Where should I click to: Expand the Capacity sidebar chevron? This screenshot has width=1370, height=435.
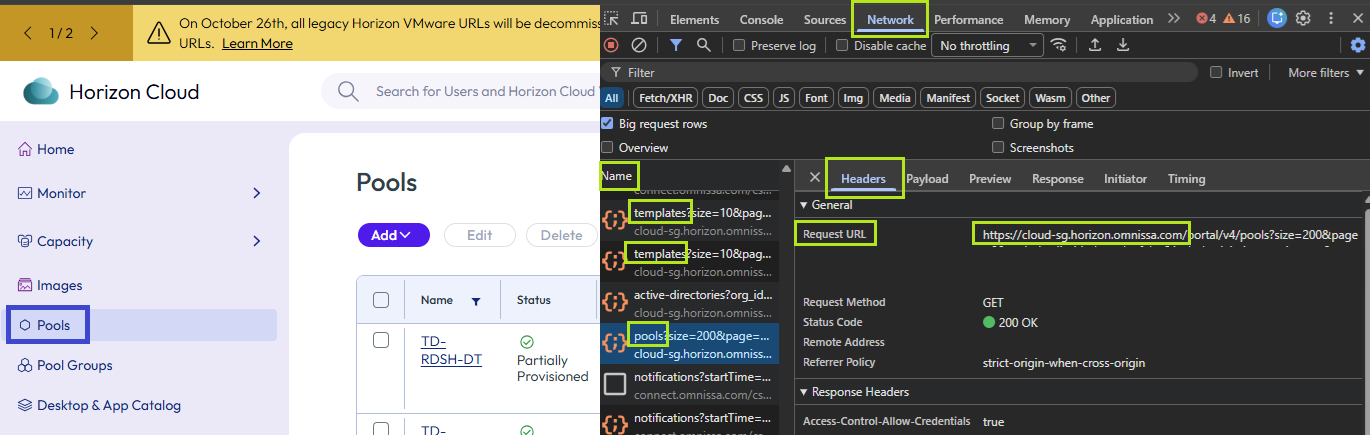[256, 241]
